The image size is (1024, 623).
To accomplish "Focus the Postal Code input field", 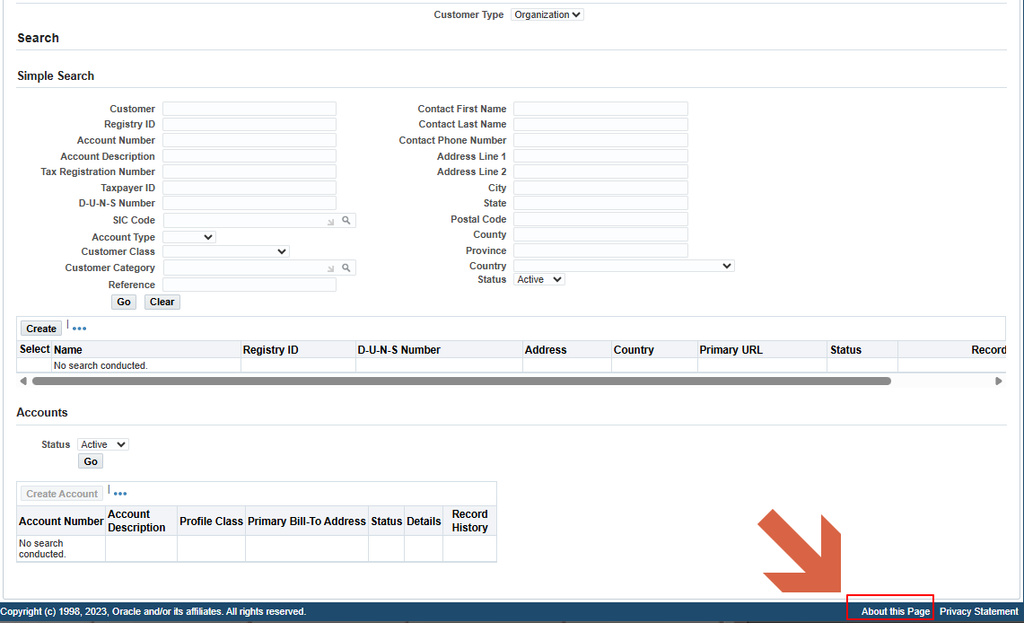I will click(x=600, y=219).
